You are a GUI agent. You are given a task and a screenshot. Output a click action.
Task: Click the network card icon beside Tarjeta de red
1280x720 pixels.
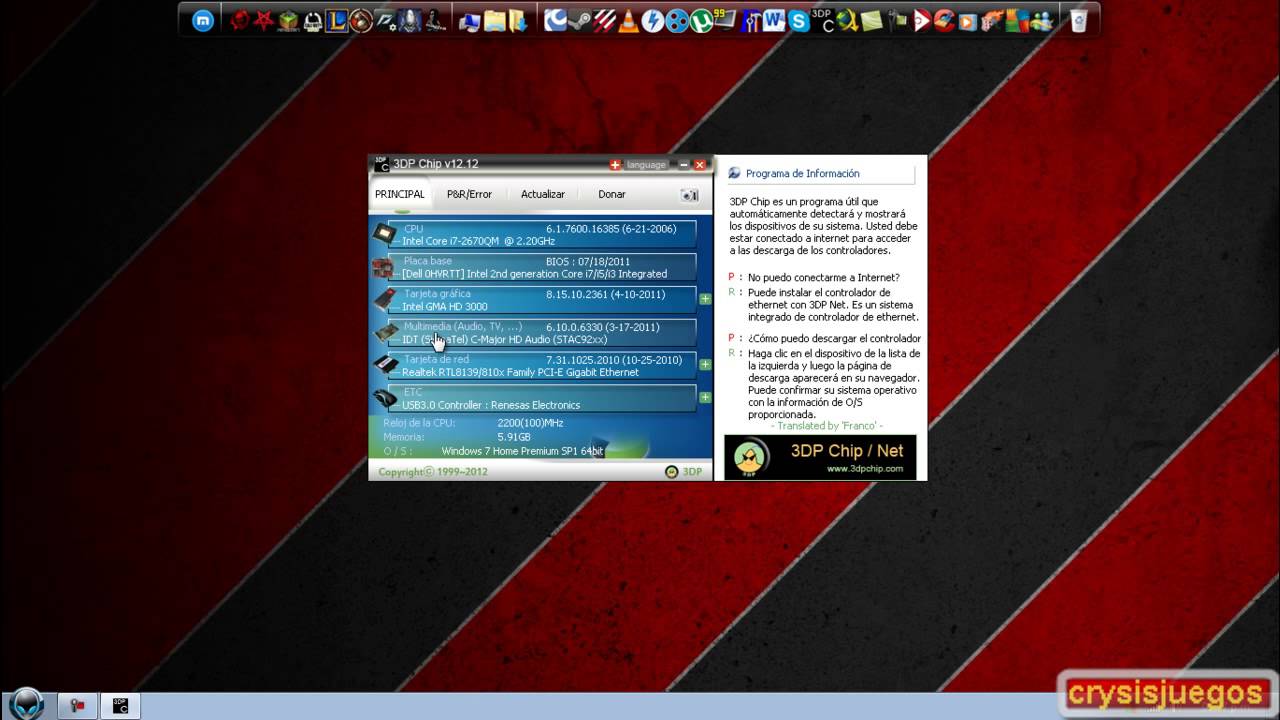384,365
